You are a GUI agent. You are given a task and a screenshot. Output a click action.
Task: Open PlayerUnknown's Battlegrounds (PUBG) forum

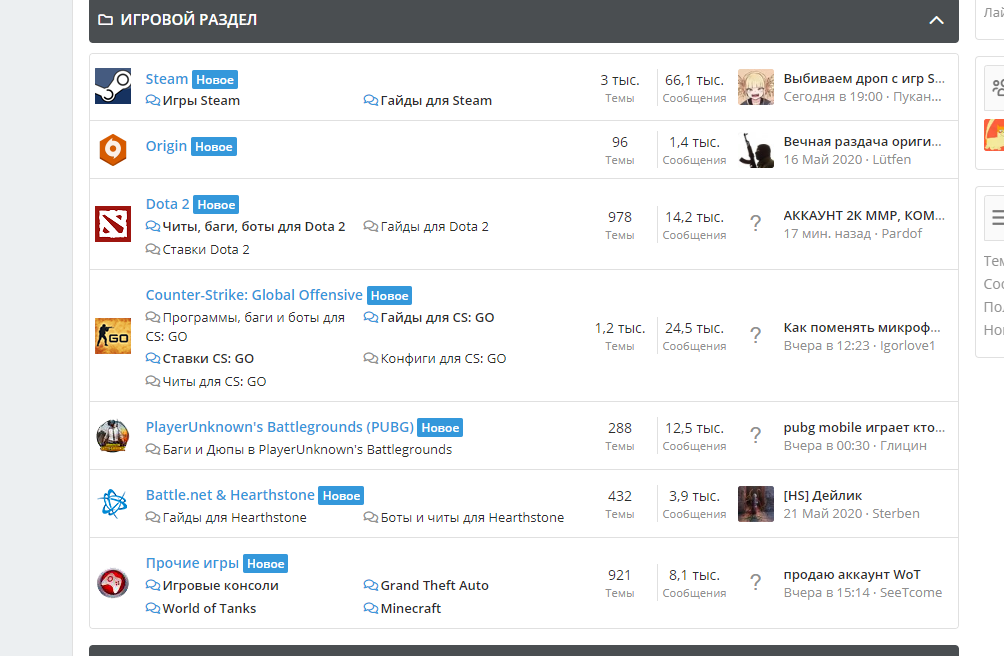(280, 427)
